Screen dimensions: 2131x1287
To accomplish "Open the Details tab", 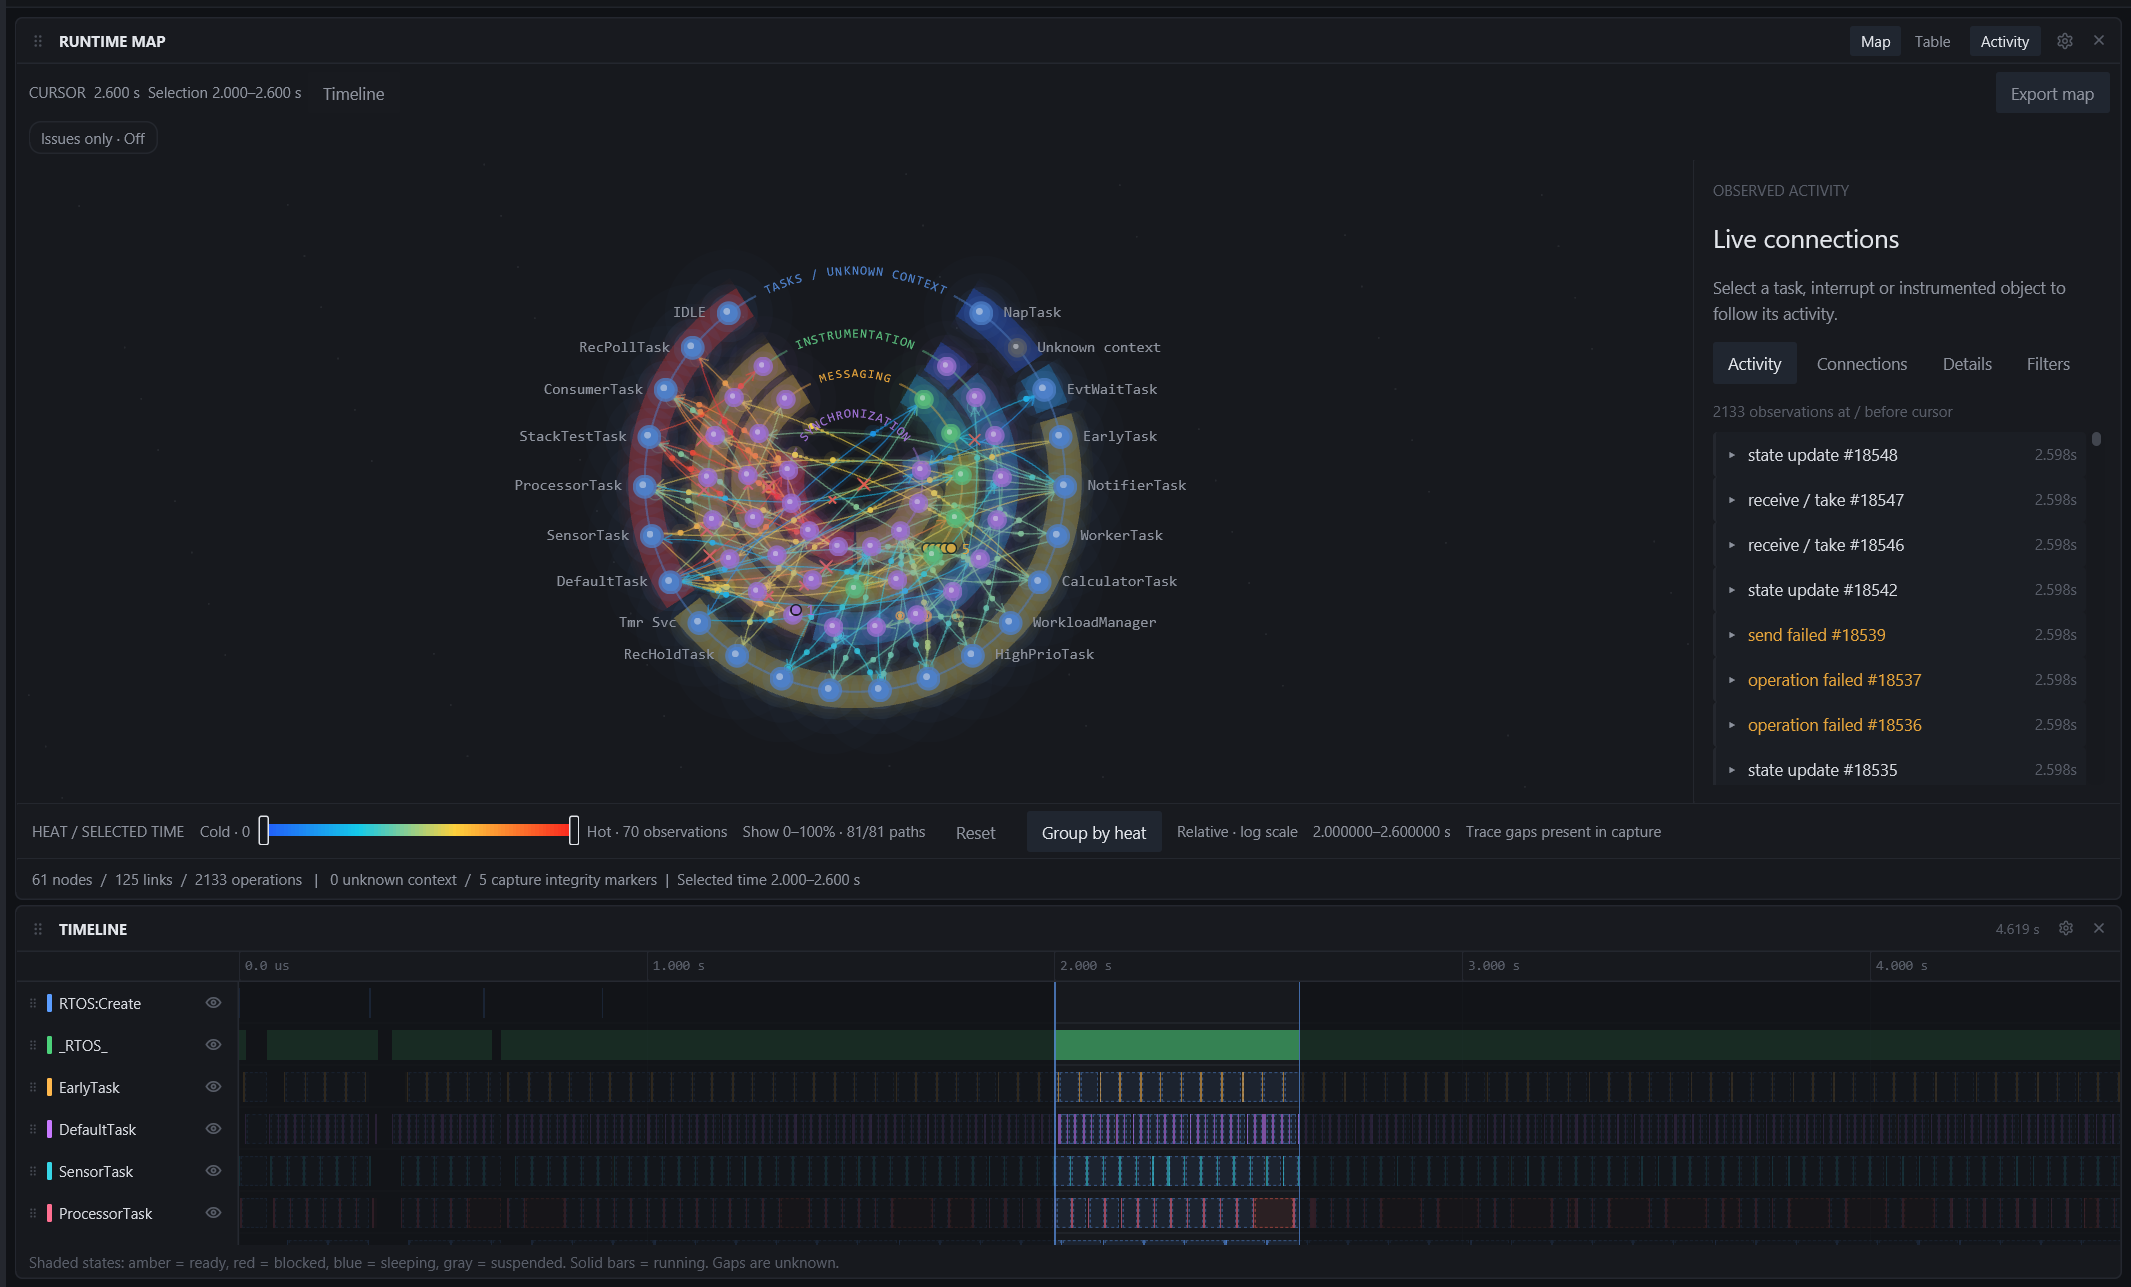I will click(1967, 364).
